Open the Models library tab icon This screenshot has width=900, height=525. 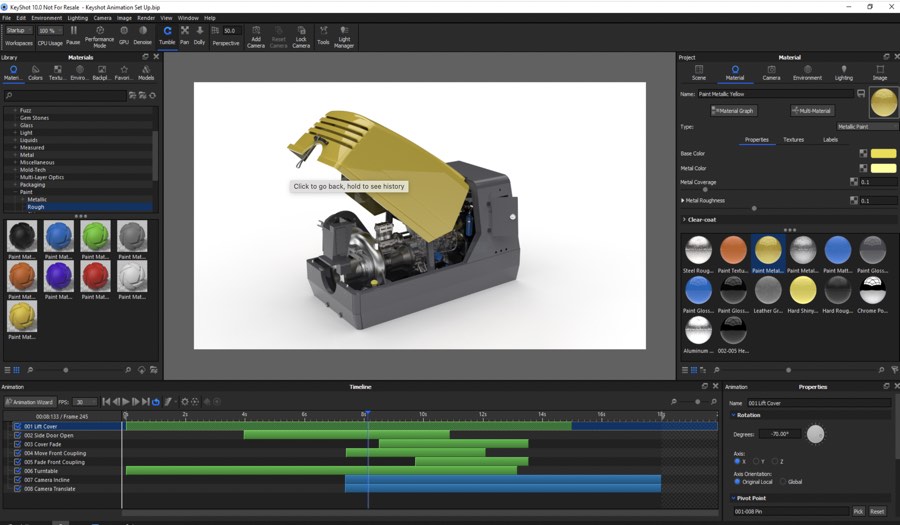(x=145, y=70)
